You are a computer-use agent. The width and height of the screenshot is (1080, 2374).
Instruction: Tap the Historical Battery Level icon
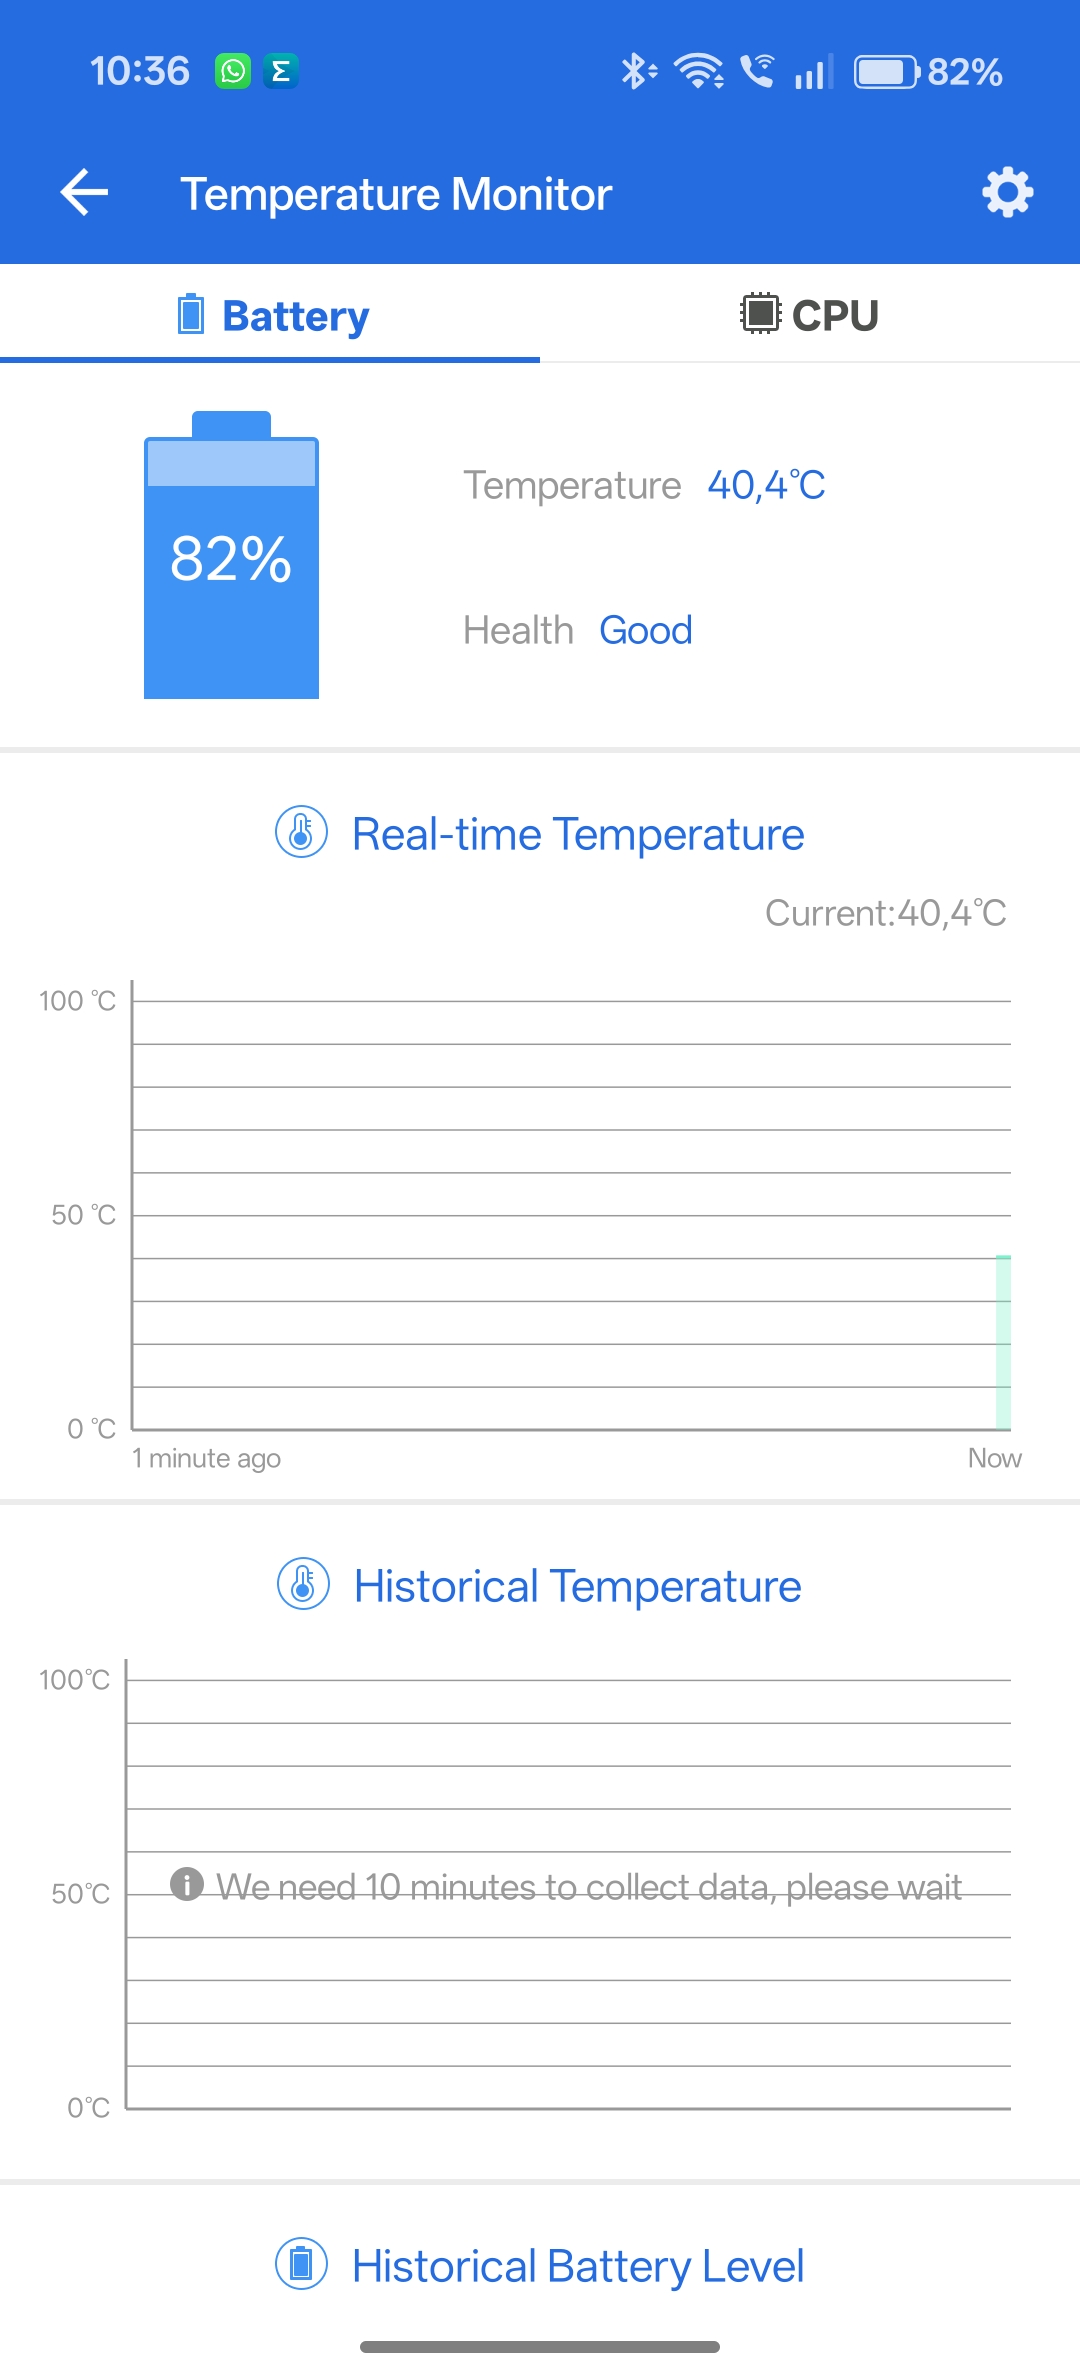pyautogui.click(x=301, y=2264)
